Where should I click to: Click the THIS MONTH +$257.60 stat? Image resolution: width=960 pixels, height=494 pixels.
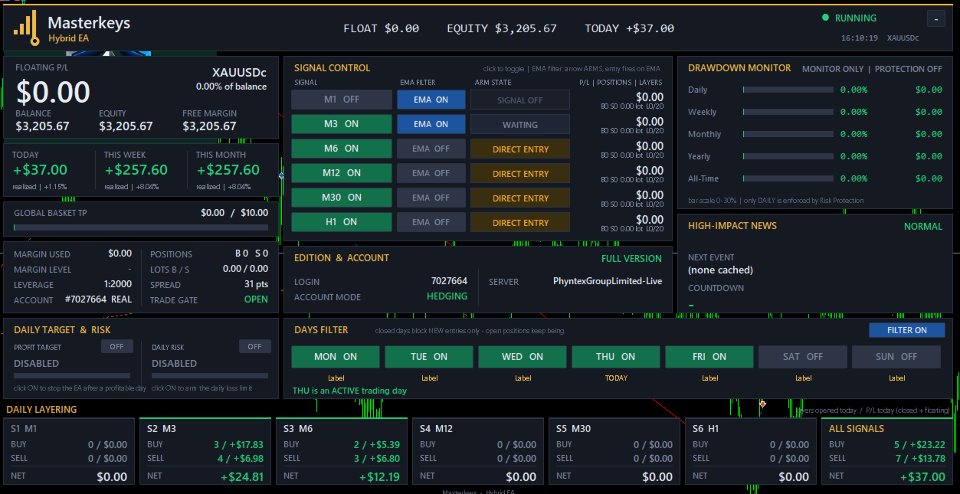click(228, 170)
